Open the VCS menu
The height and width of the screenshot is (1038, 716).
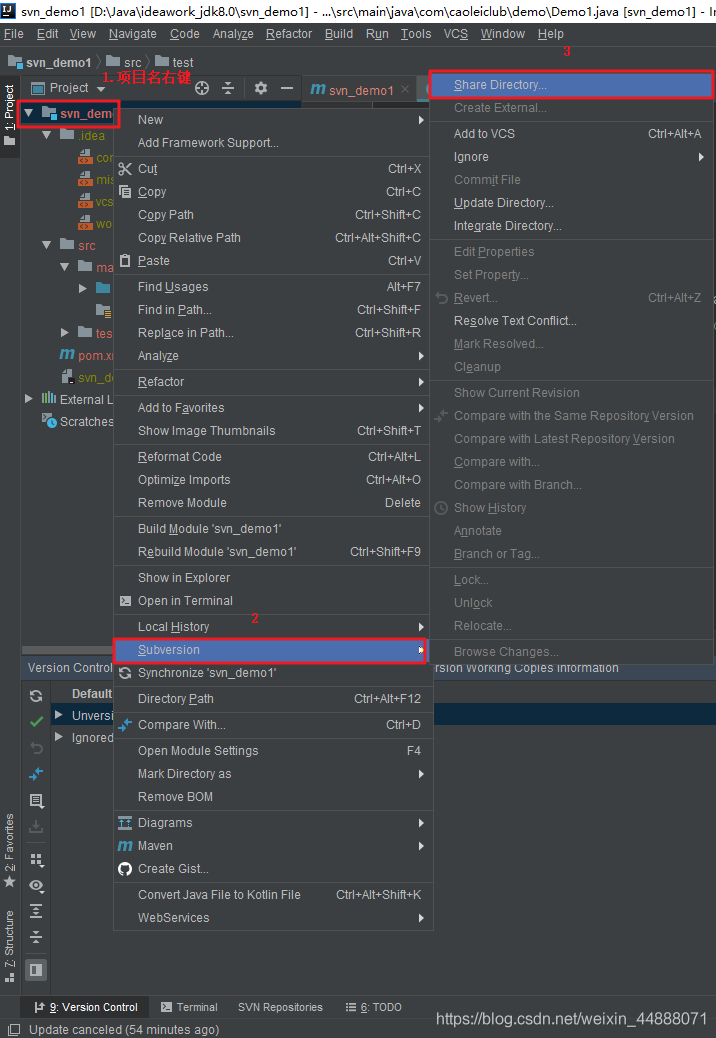pos(455,34)
